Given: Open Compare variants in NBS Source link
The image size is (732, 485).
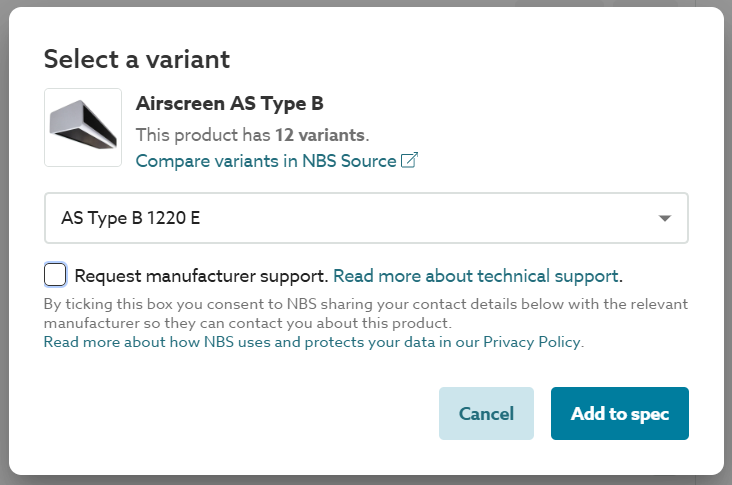Looking at the screenshot, I should (276, 161).
